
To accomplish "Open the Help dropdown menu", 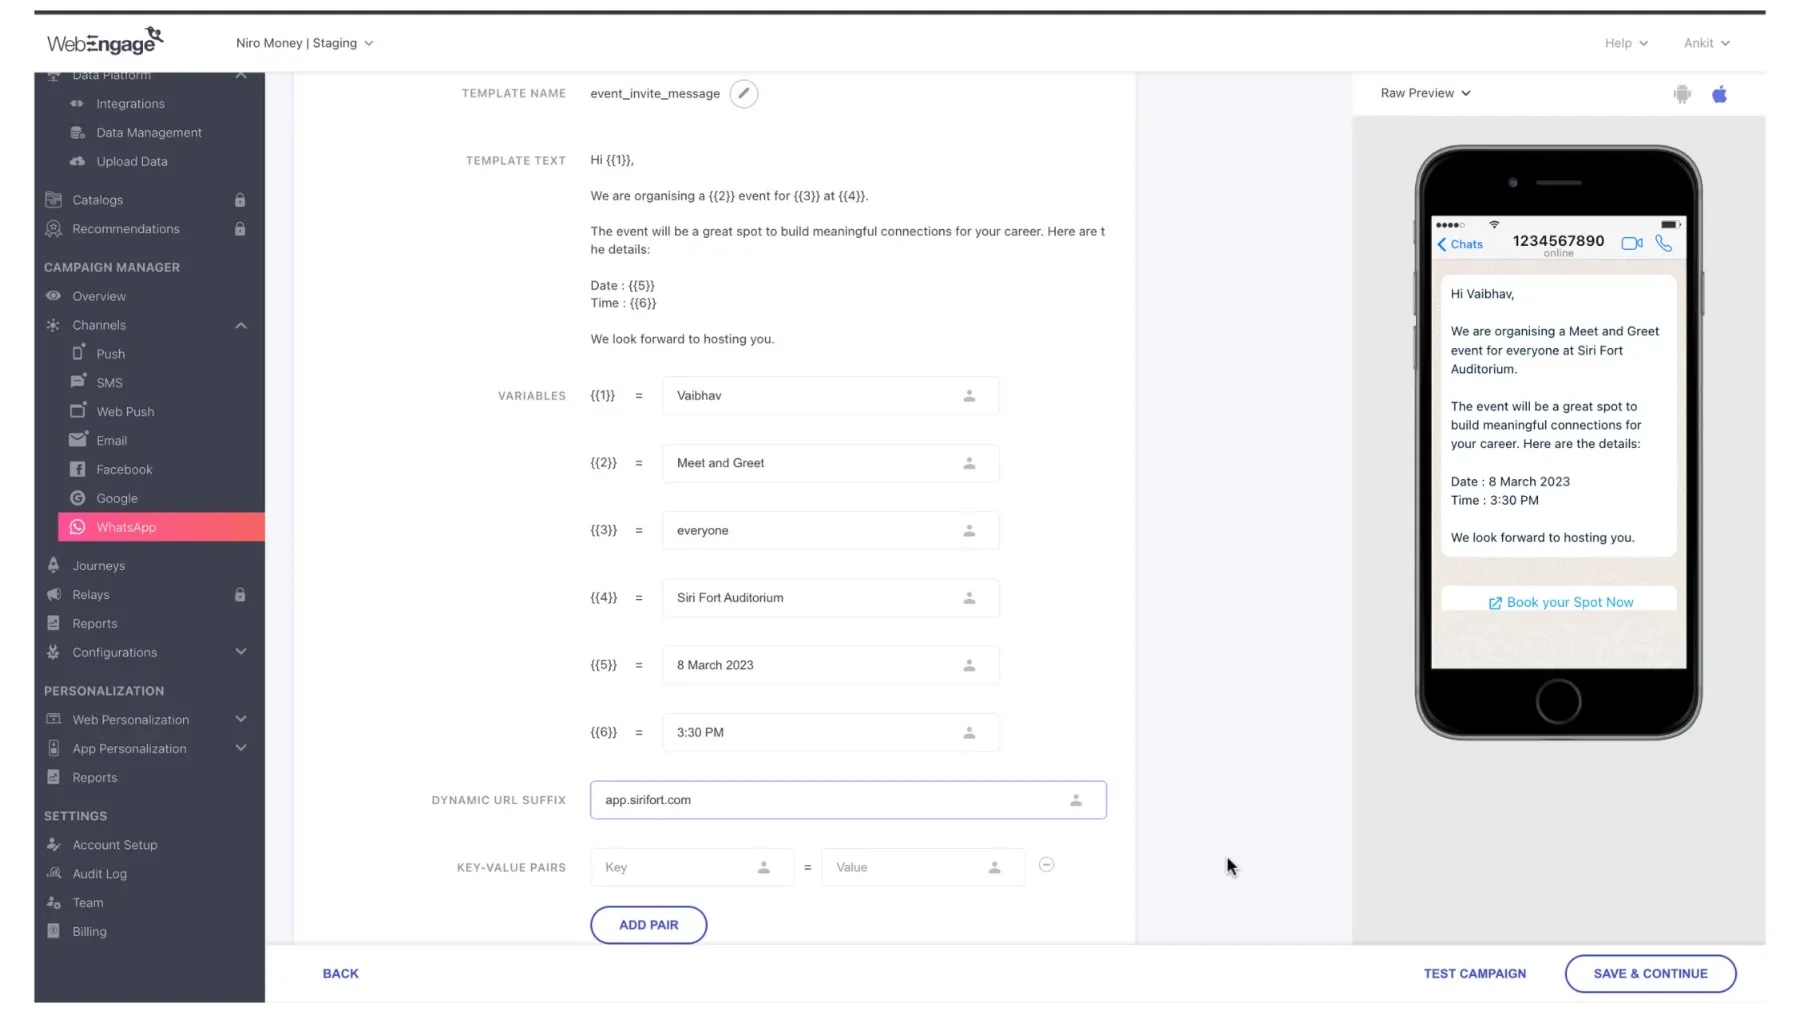I will click(x=1626, y=43).
